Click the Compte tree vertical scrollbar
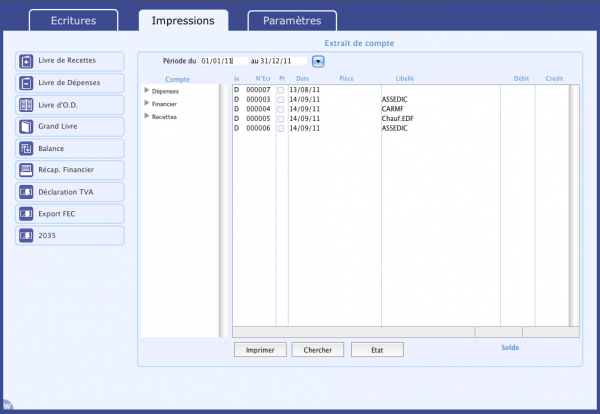This screenshot has width=600, height=414. (223, 210)
